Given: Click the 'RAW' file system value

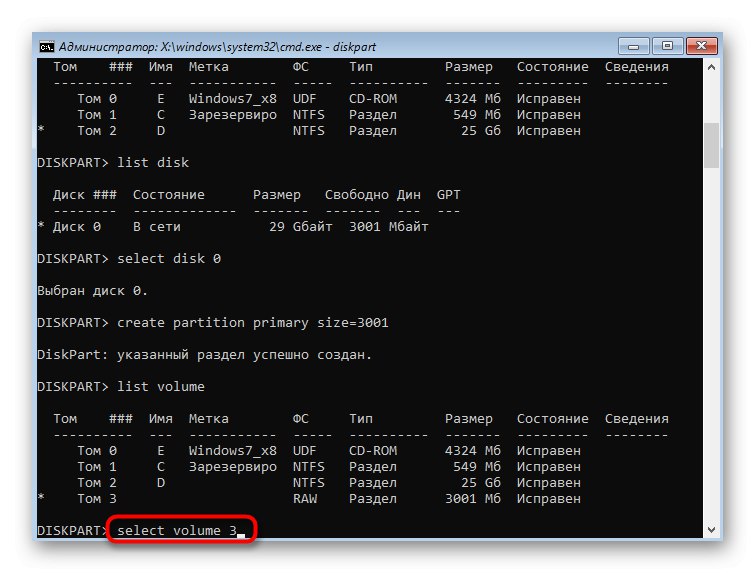Looking at the screenshot, I should [305, 499].
